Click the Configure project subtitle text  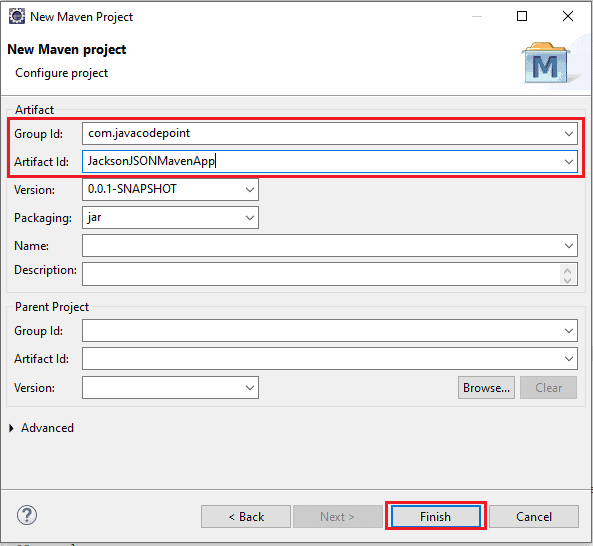pyautogui.click(x=61, y=73)
